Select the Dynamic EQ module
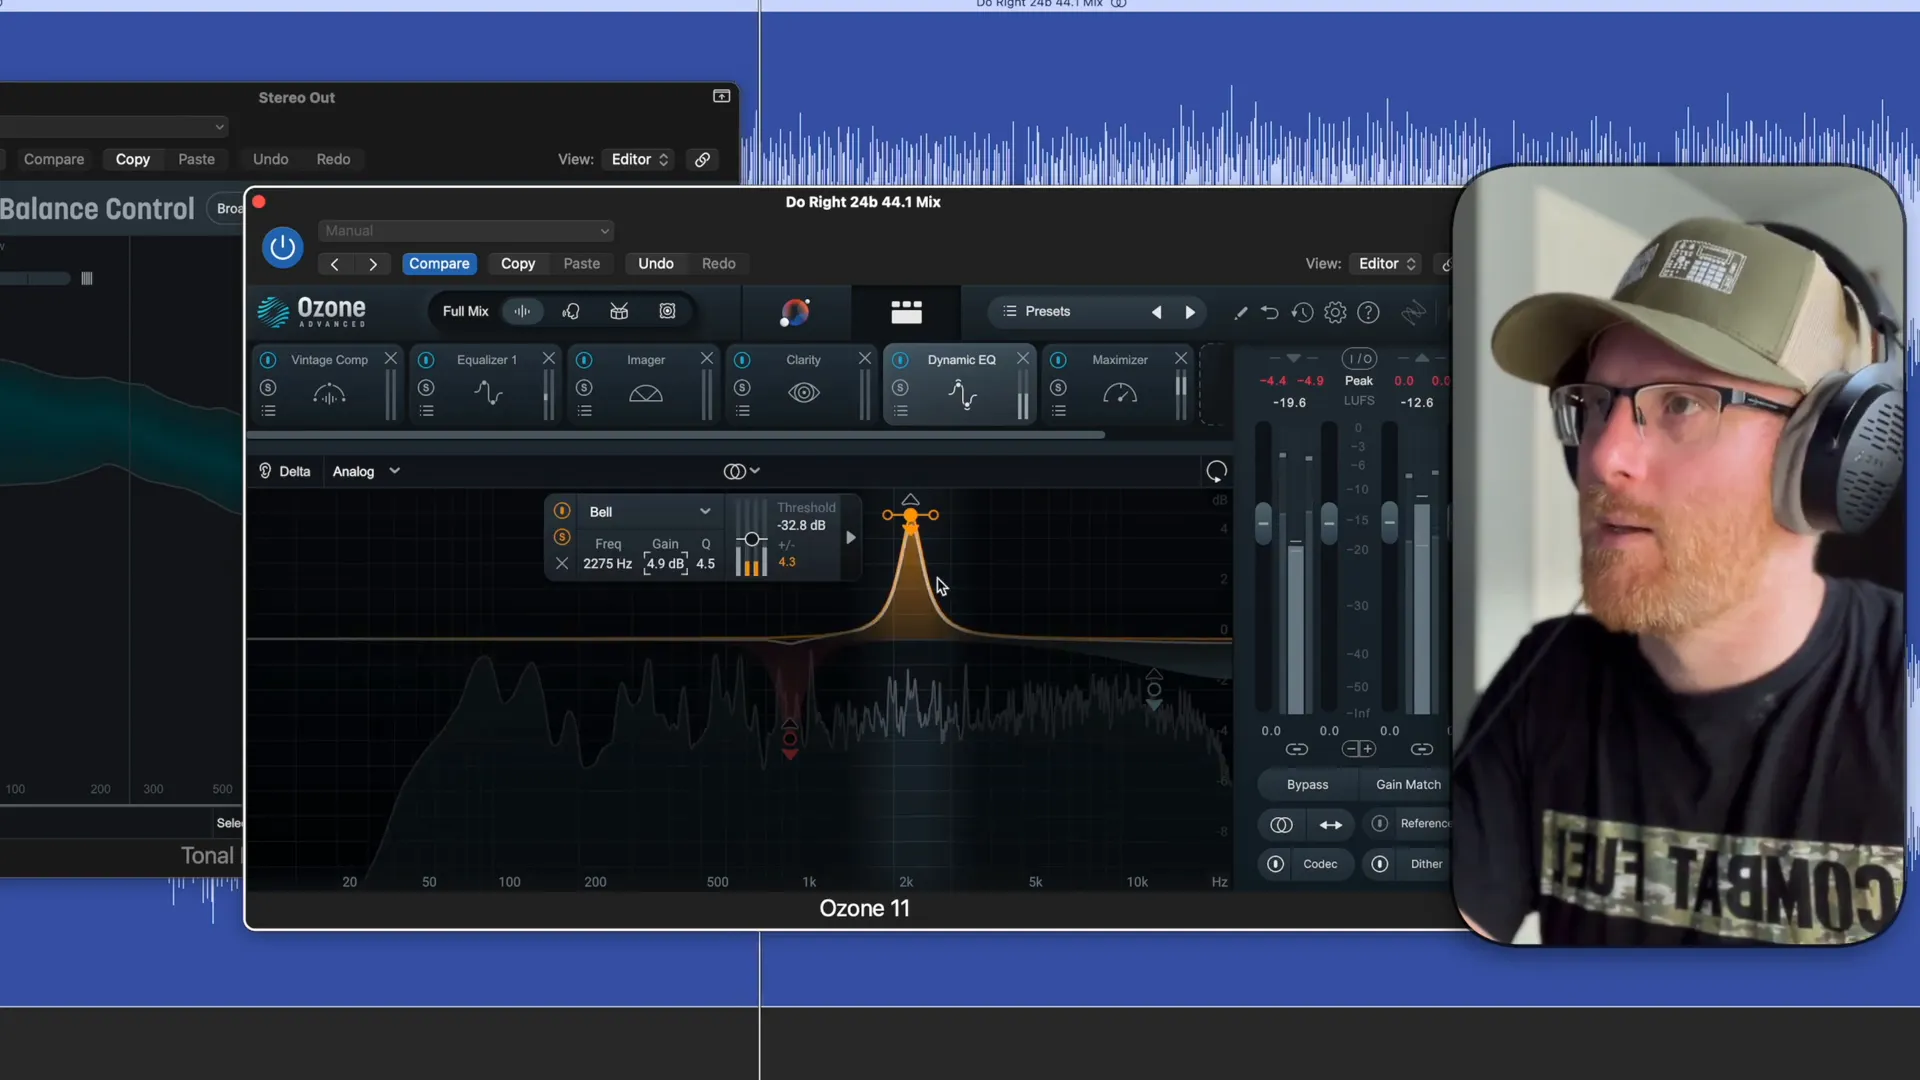 (x=961, y=385)
